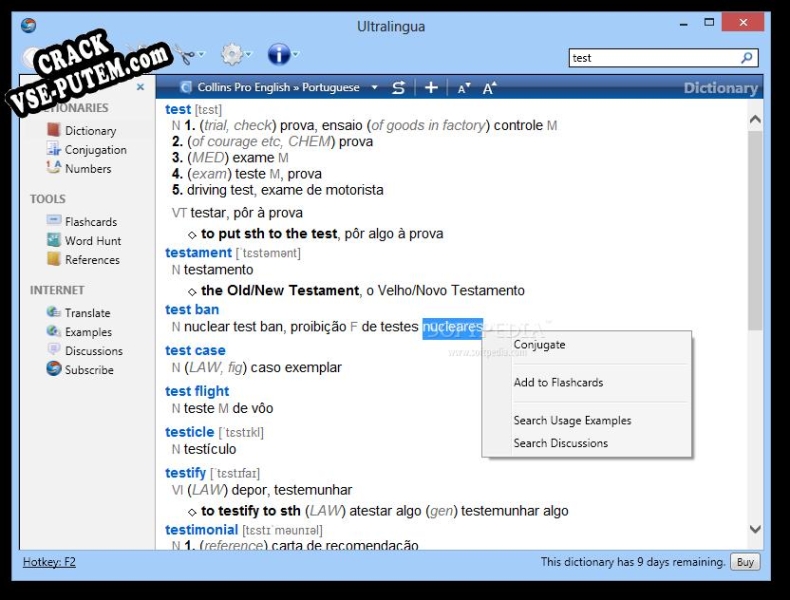This screenshot has width=790, height=600.
Task: Click the dictionary book icon in header
Action: pos(186,87)
